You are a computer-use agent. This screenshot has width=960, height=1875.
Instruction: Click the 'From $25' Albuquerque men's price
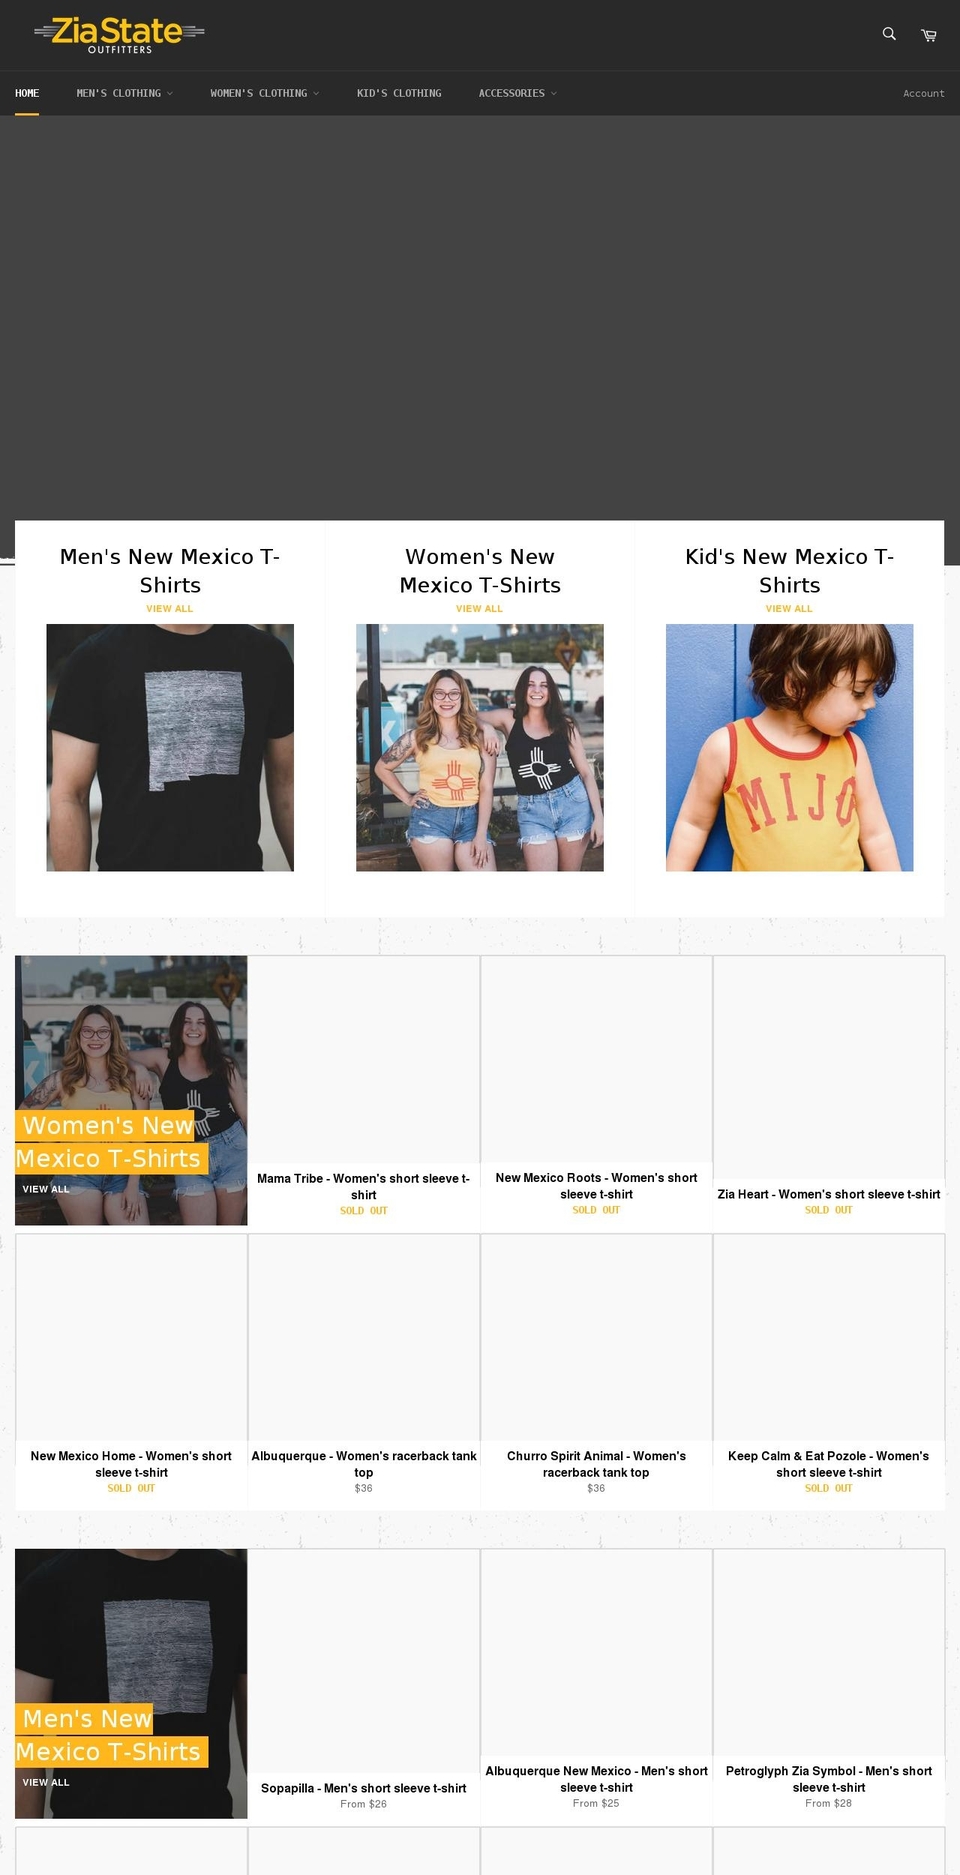597,1803
